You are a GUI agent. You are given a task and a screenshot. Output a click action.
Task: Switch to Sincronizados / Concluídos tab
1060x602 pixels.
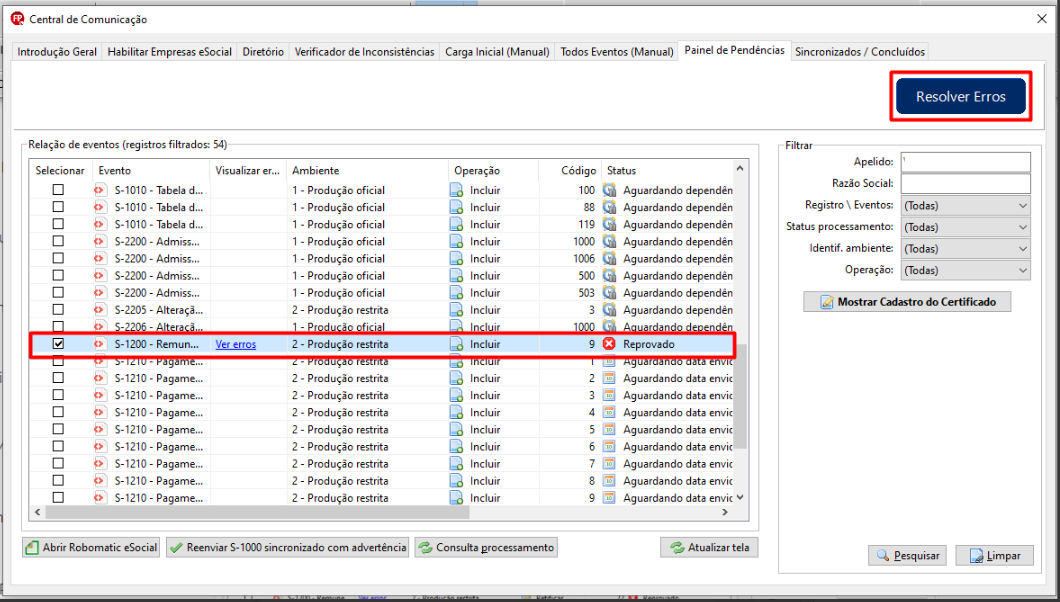pos(860,51)
